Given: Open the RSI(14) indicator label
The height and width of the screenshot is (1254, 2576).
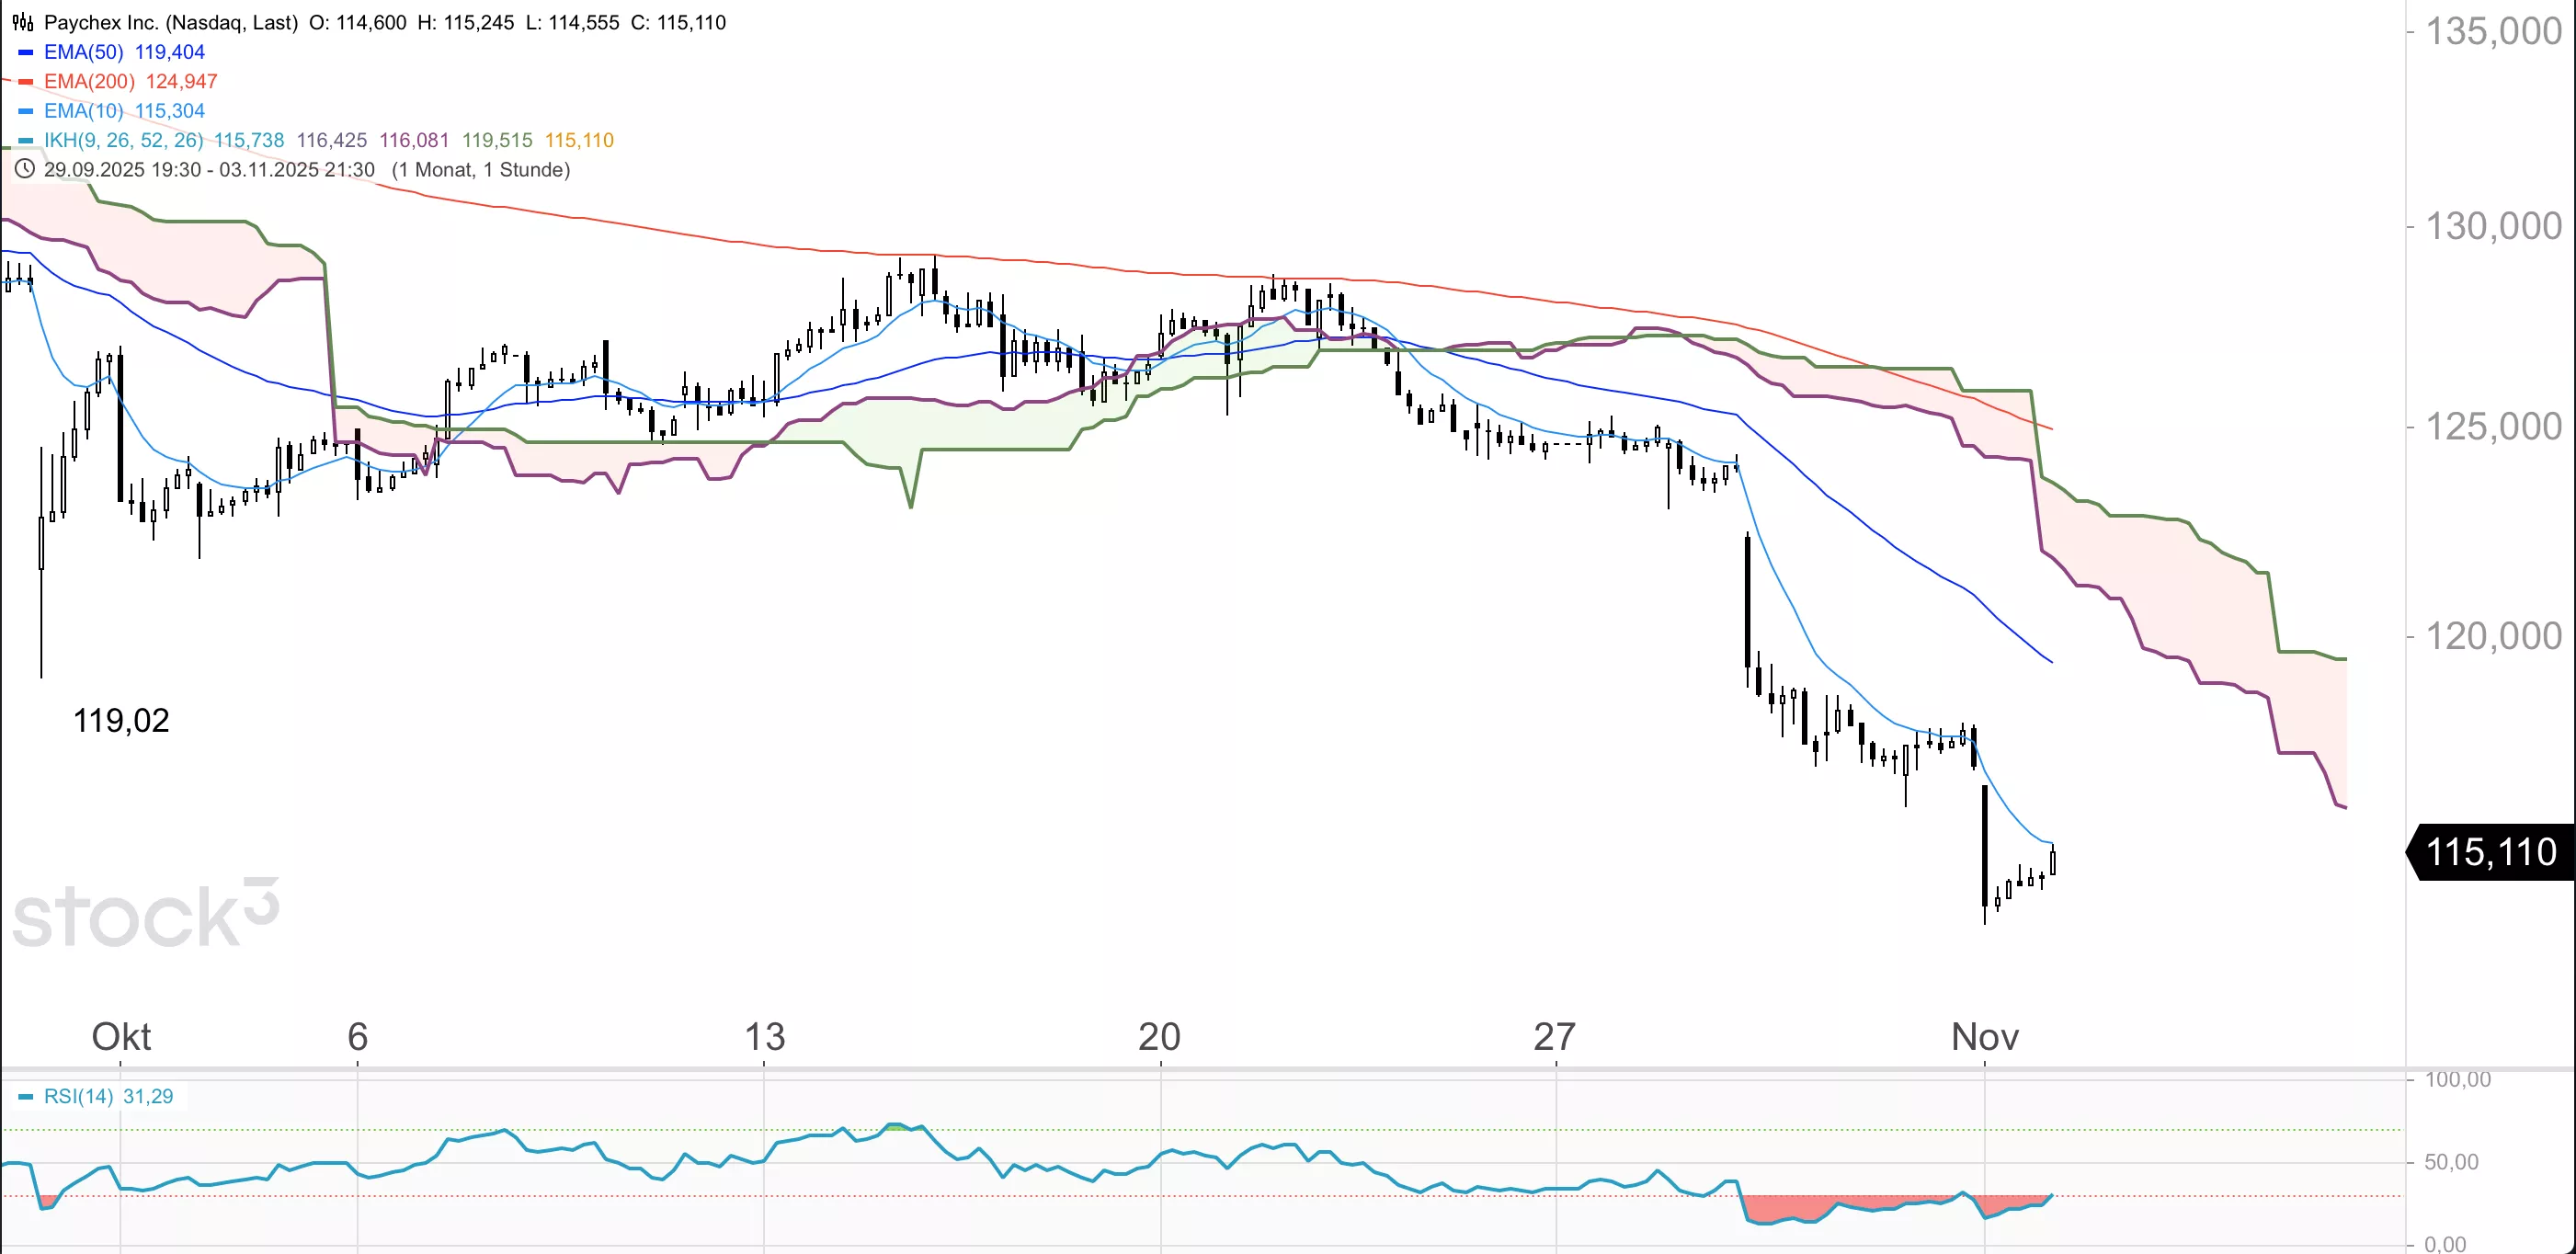Looking at the screenshot, I should (x=79, y=1097).
